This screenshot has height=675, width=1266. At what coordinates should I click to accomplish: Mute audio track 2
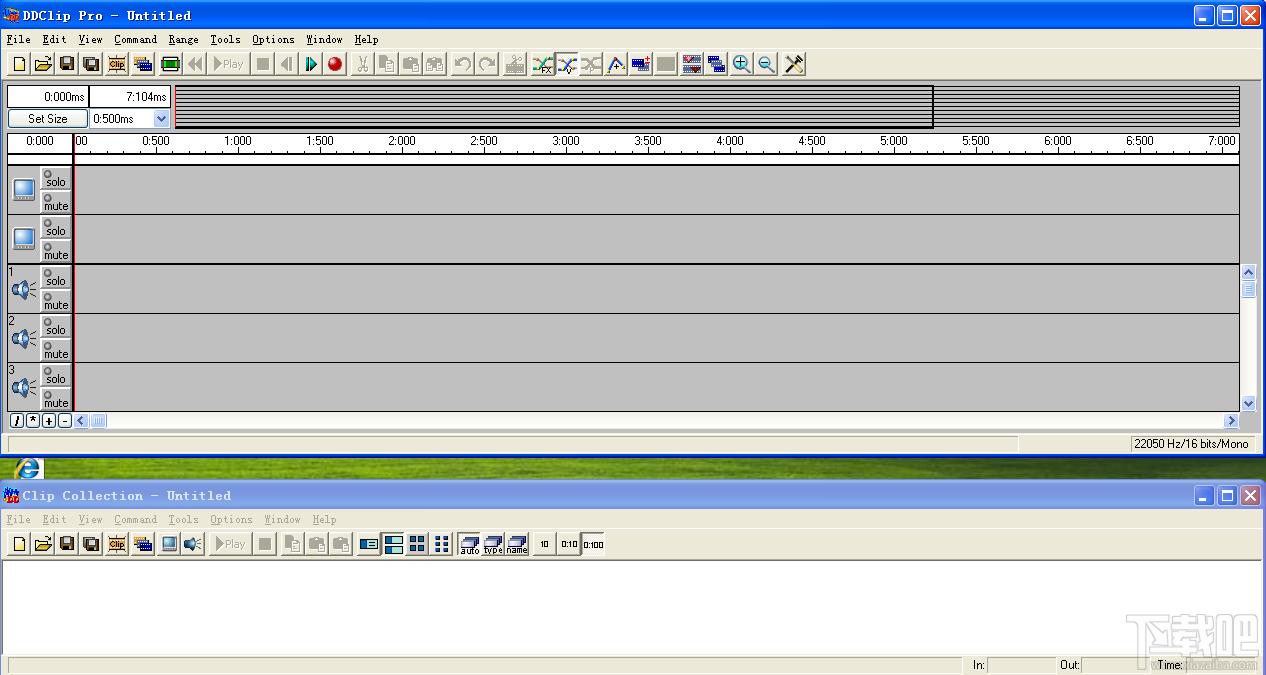click(56, 350)
